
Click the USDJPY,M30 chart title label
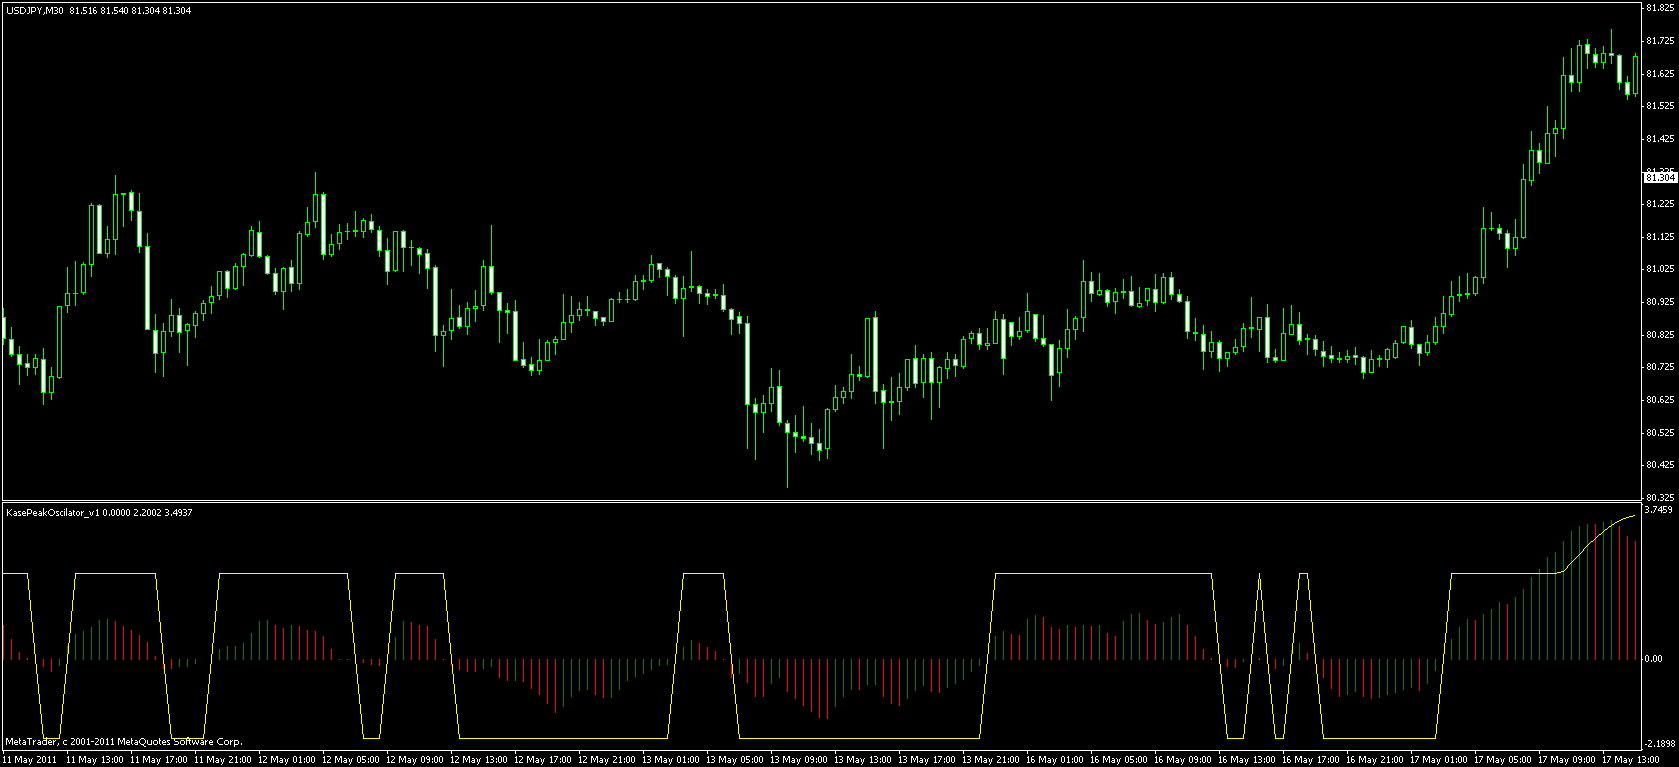click(35, 10)
